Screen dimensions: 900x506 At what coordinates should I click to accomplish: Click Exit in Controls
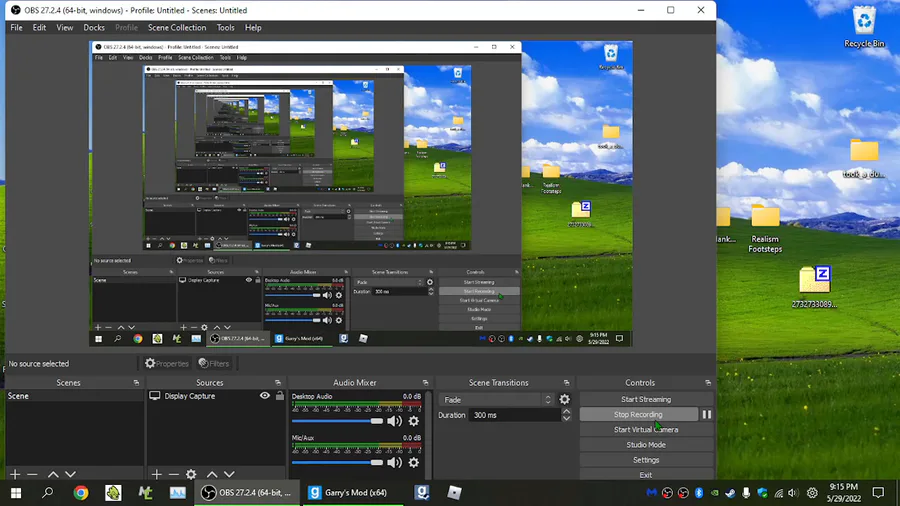(x=646, y=475)
